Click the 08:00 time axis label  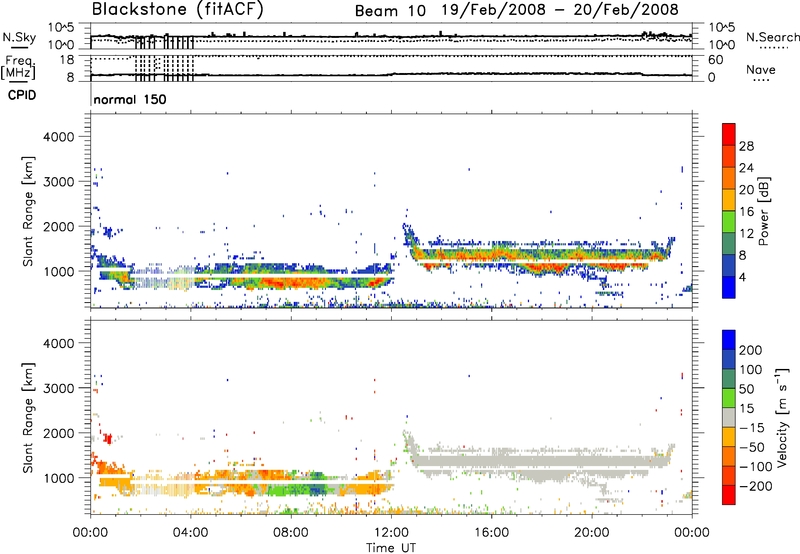(x=291, y=533)
